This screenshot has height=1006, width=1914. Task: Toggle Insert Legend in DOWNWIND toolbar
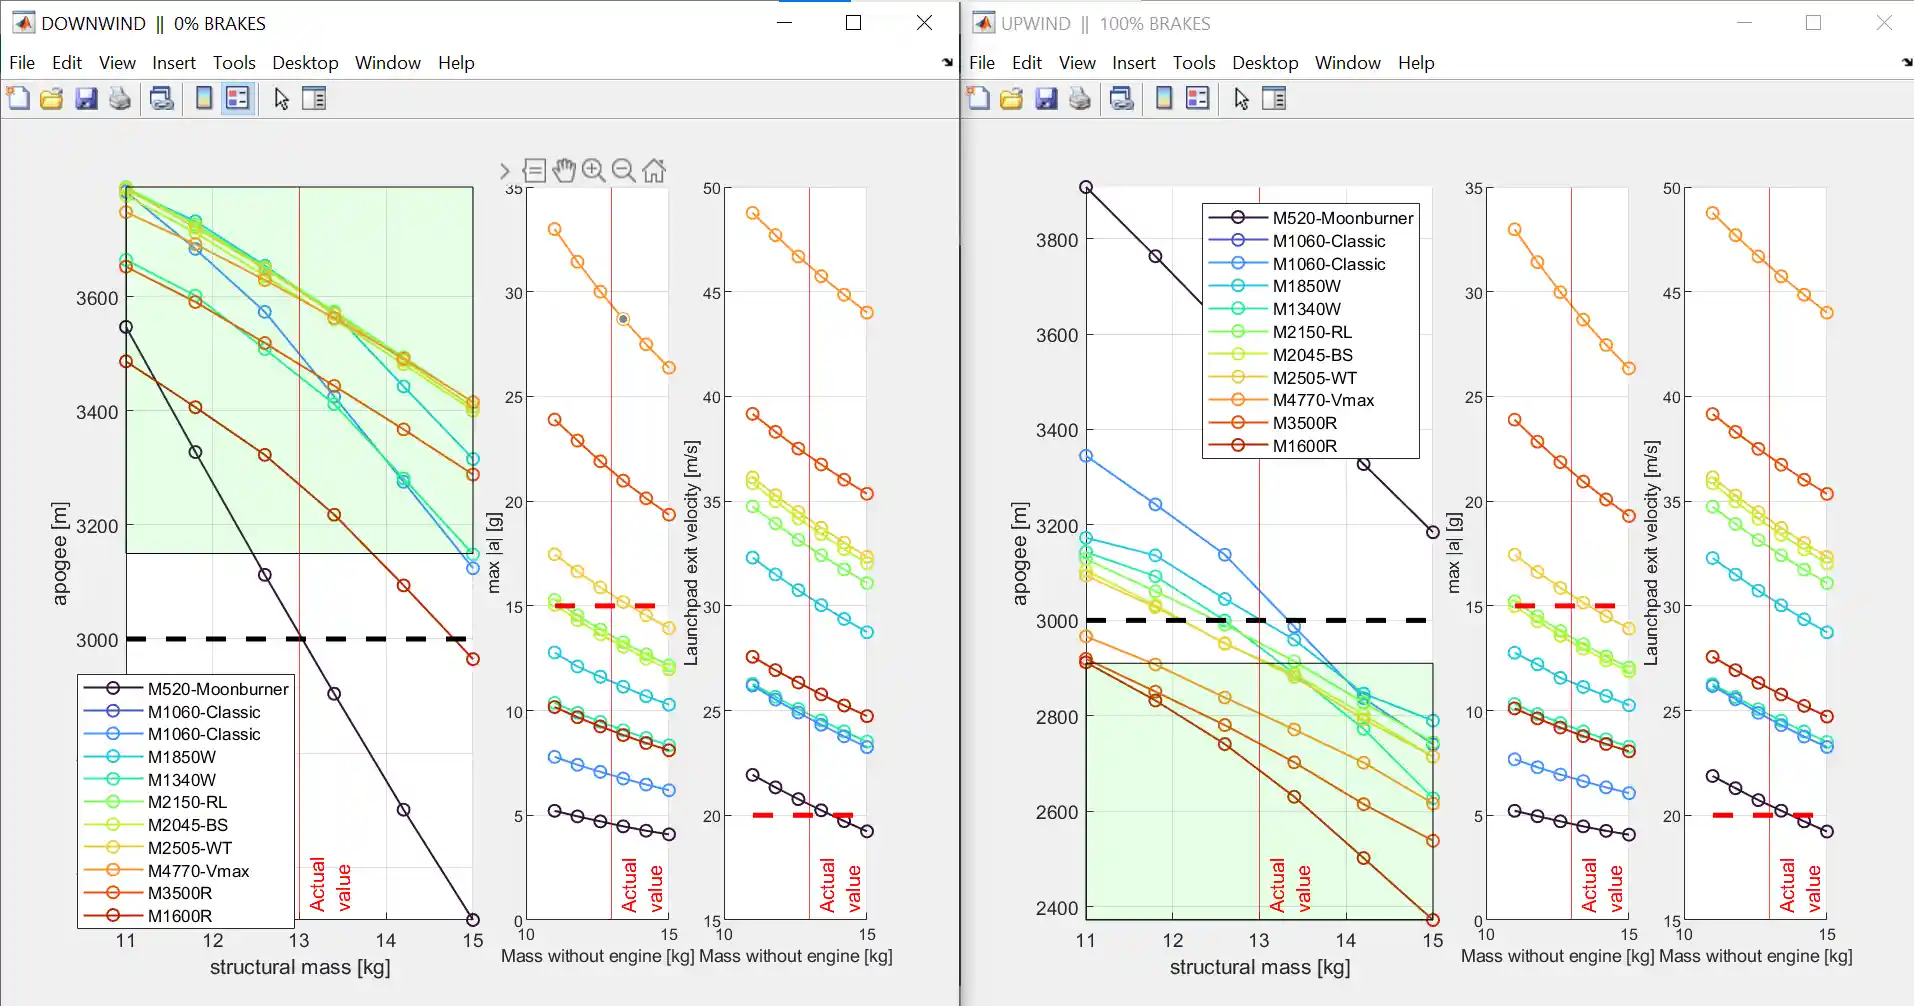click(x=237, y=98)
